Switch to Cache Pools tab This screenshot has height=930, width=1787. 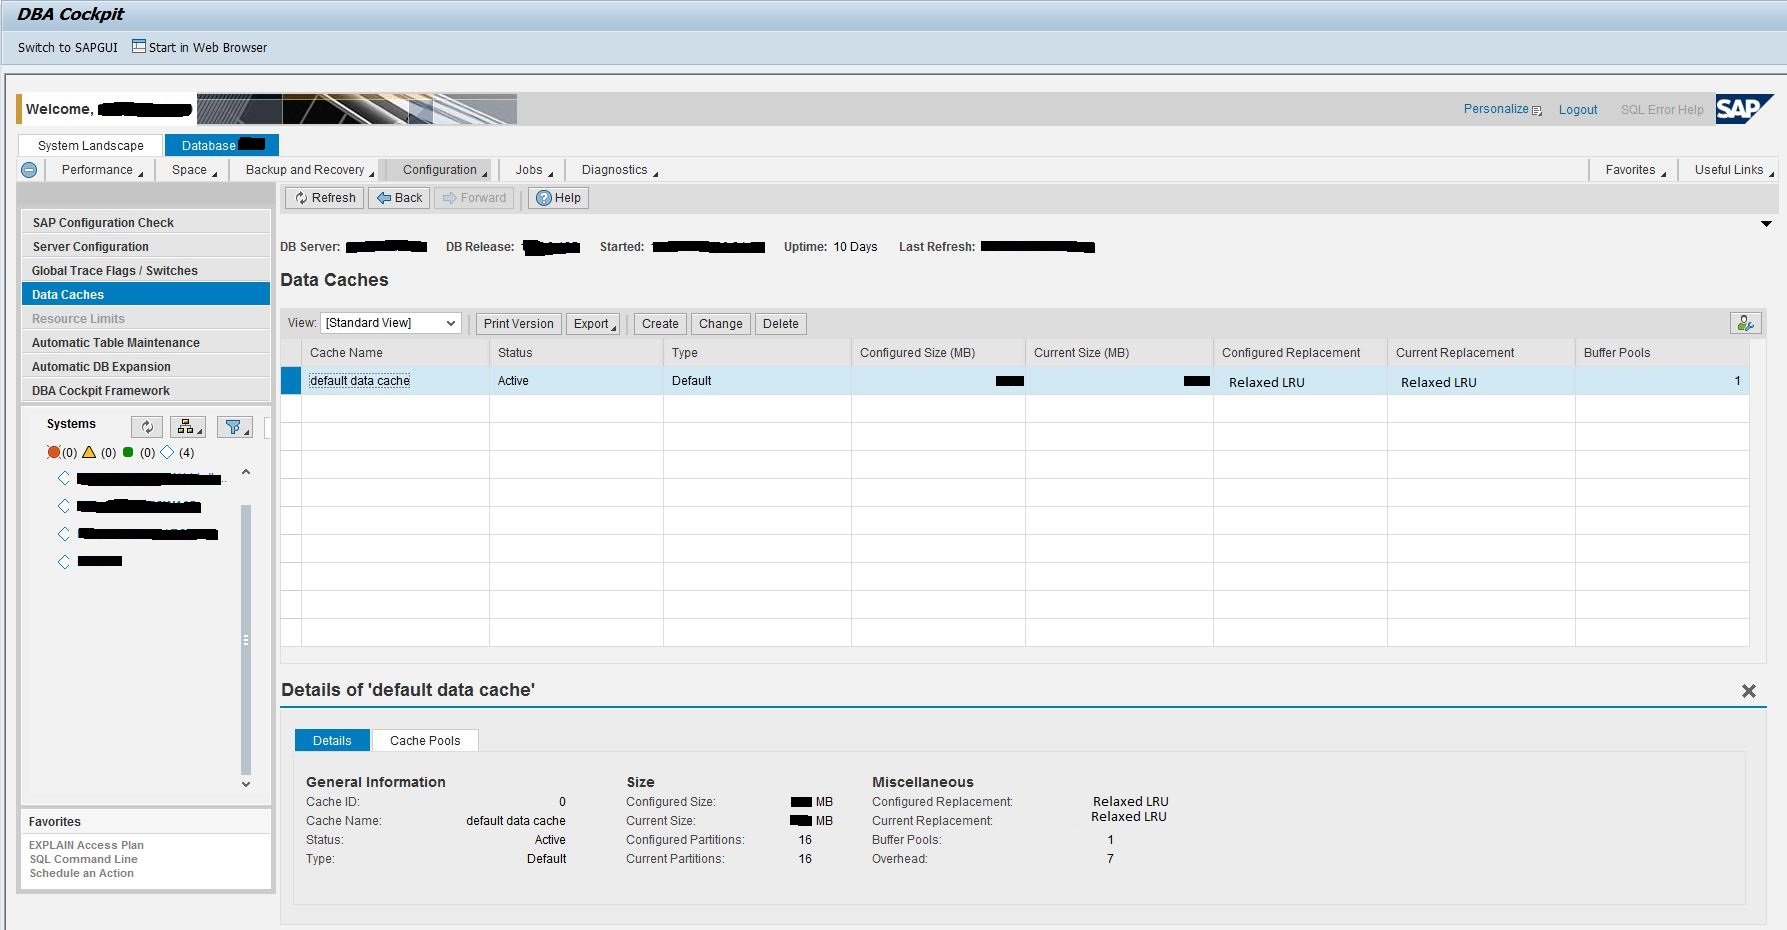(425, 740)
